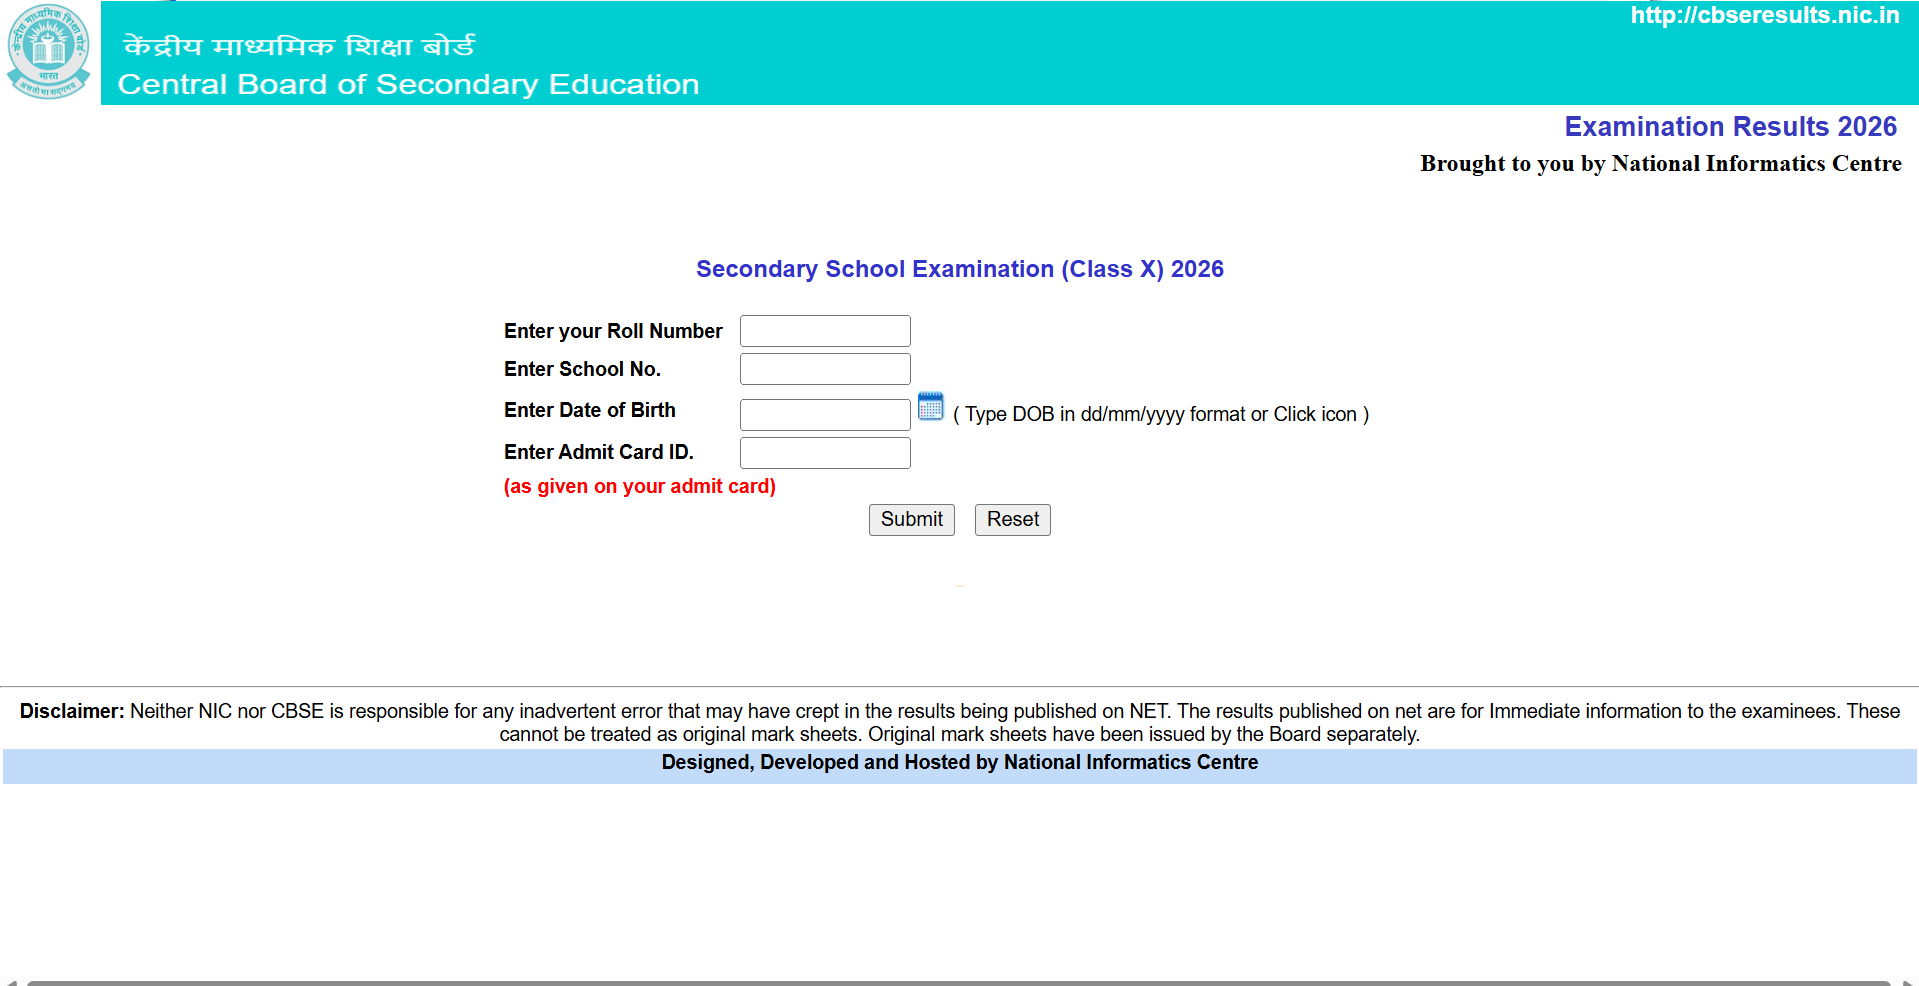Click the red admit card note text
This screenshot has width=1919, height=986.
[639, 486]
